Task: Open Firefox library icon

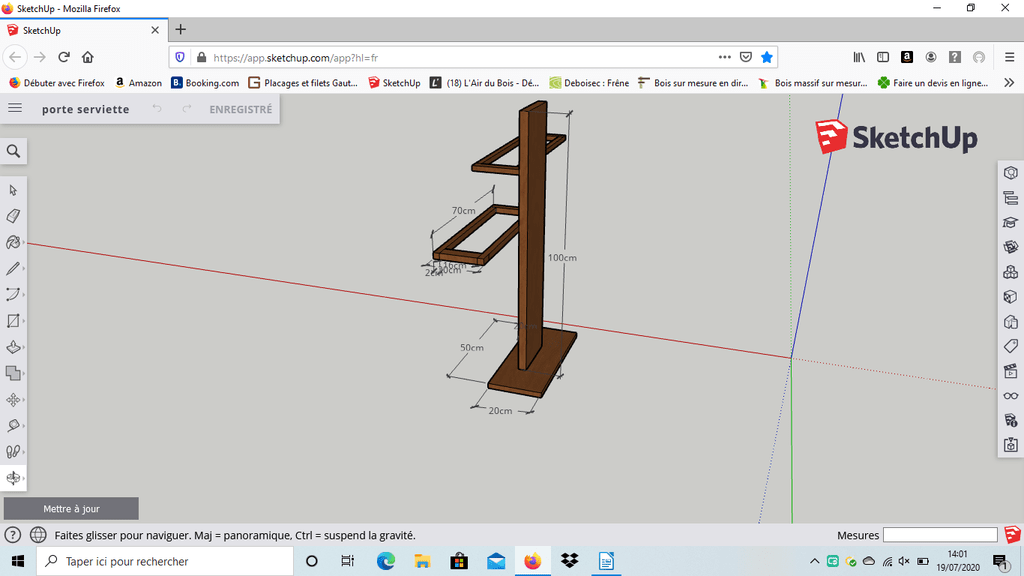Action: pos(859,57)
